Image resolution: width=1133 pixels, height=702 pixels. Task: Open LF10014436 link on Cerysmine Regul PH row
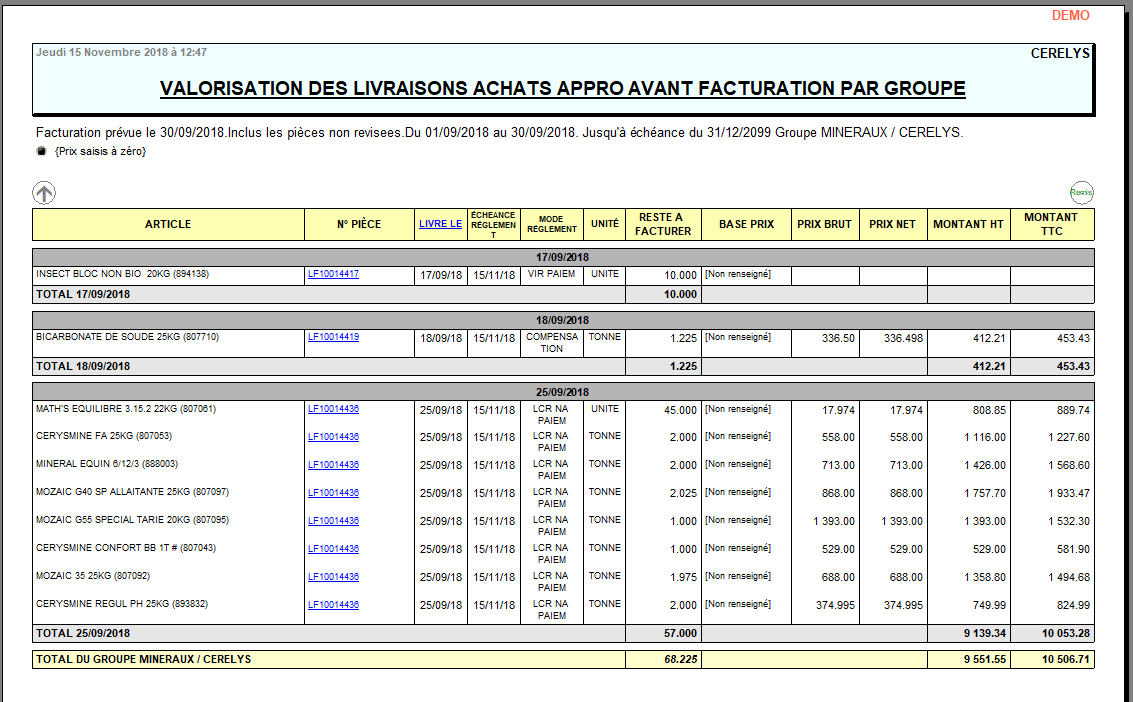pos(333,605)
